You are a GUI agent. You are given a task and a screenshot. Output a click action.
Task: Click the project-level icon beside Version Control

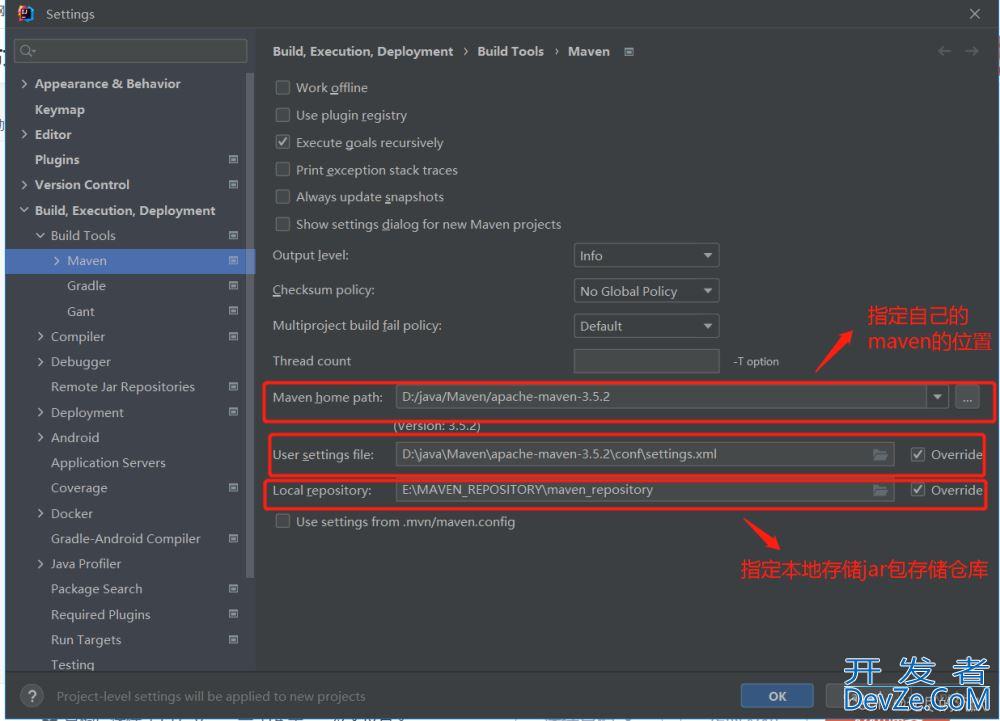point(233,184)
